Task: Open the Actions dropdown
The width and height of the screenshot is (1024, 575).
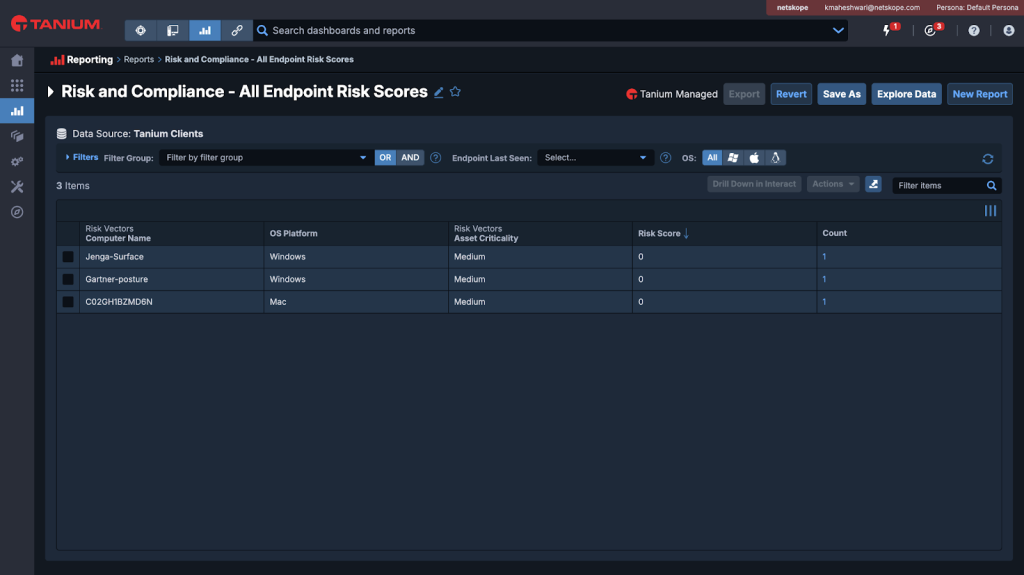Action: (x=833, y=184)
